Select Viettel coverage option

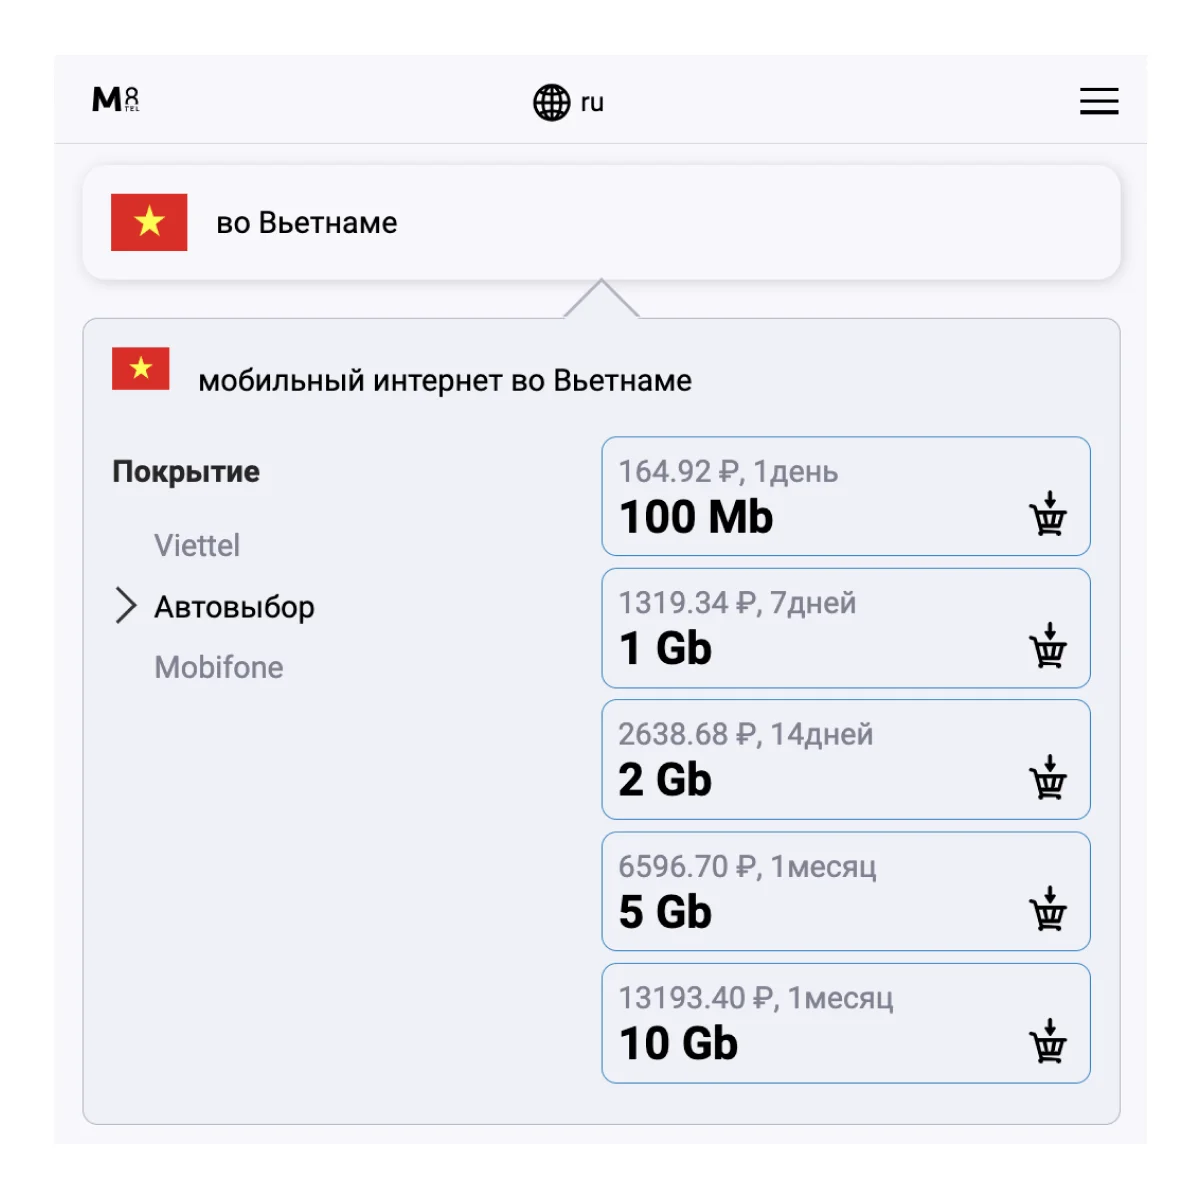point(197,545)
